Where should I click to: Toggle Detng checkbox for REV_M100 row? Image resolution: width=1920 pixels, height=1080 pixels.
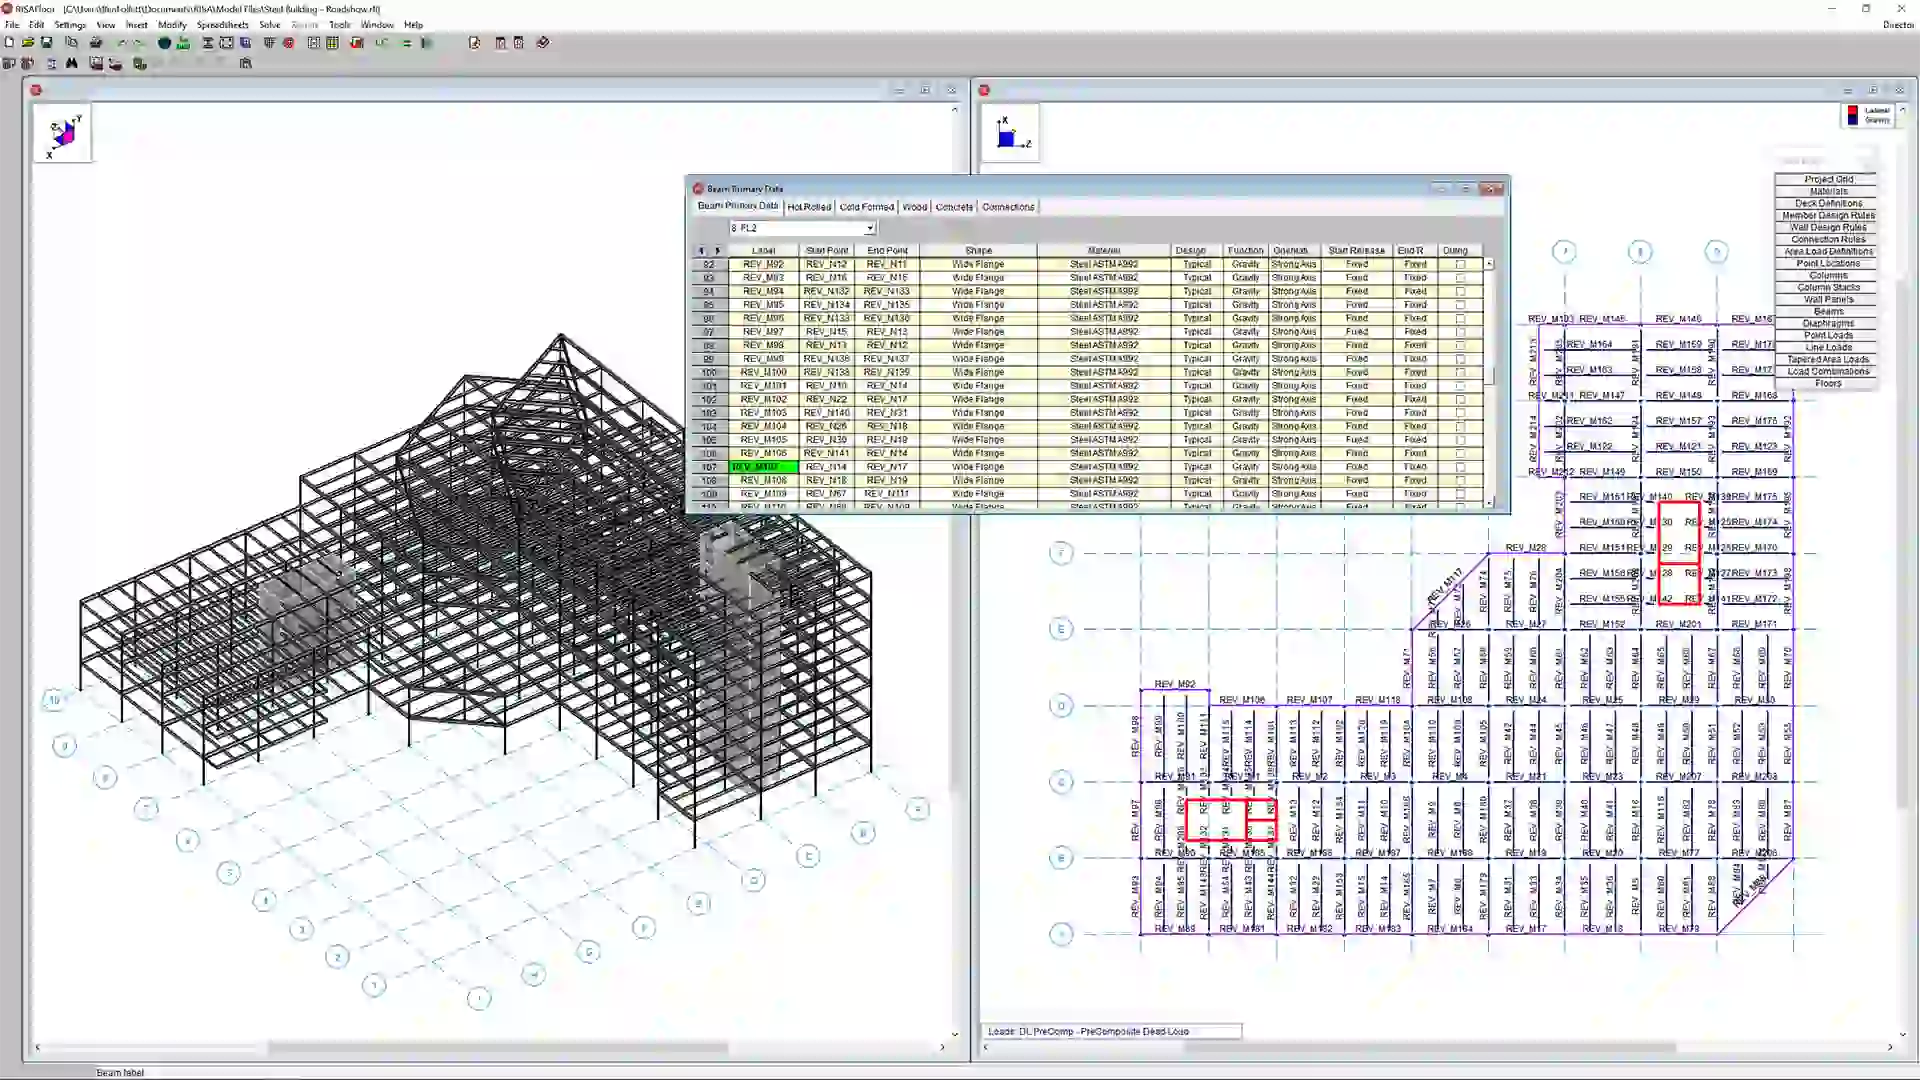tap(1460, 372)
